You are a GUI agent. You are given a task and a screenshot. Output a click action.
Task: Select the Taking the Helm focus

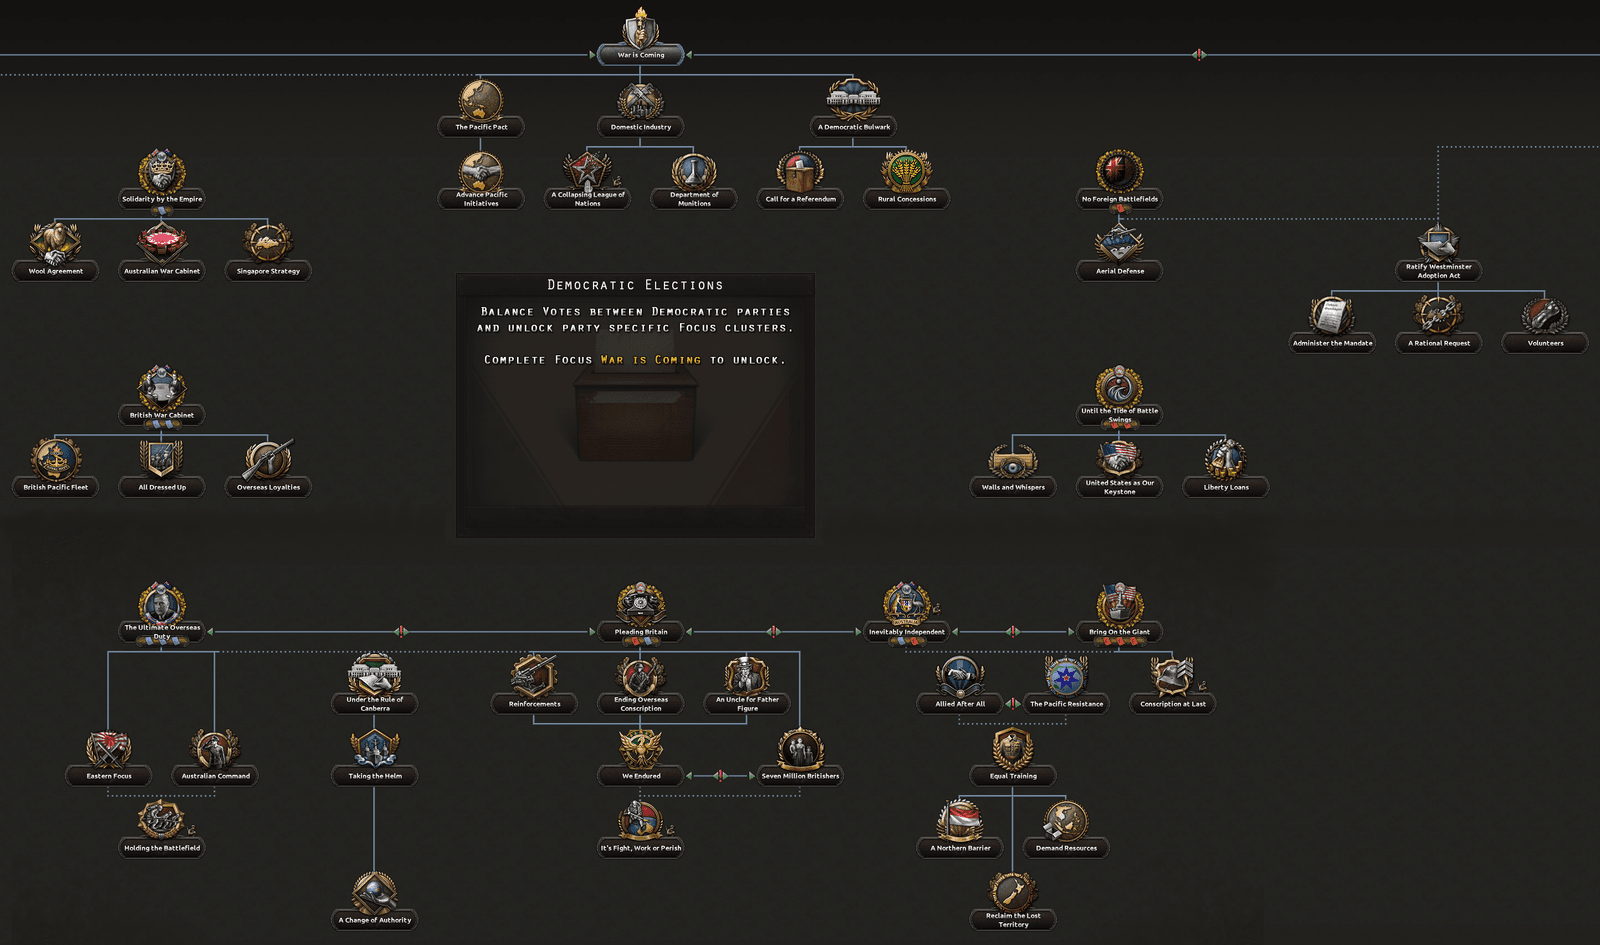(375, 758)
